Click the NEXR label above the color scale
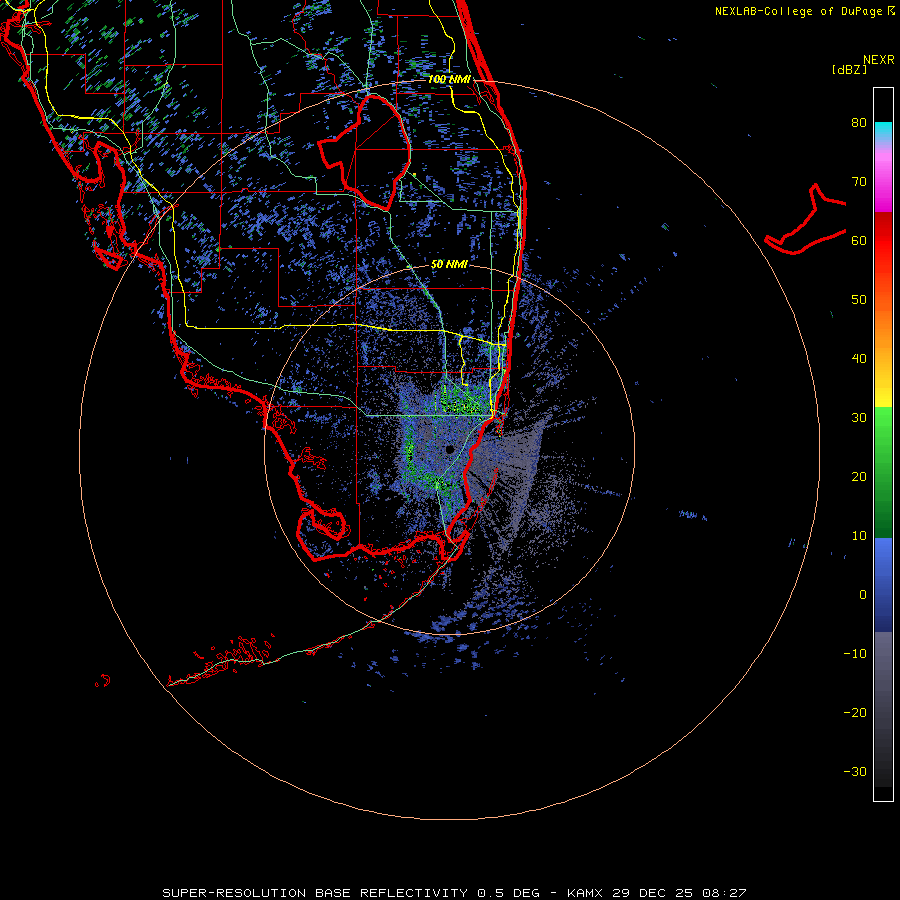Screen dimensions: 900x900 [x=879, y=60]
